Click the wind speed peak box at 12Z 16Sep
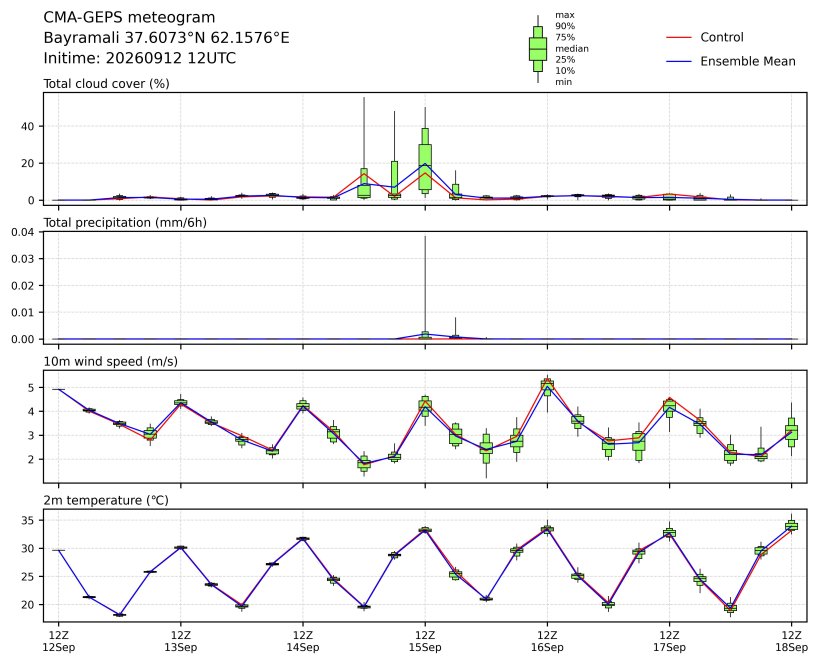The height and width of the screenshot is (664, 819). coord(547,387)
